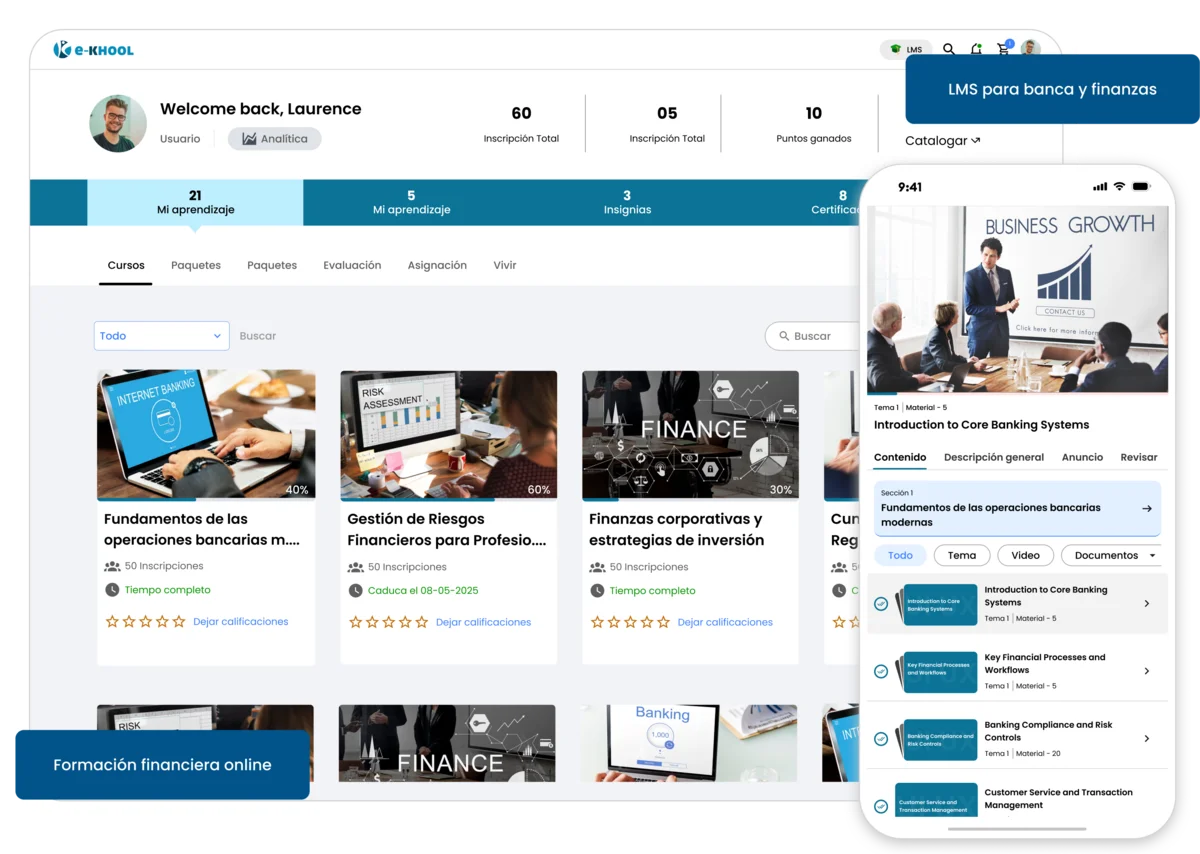This screenshot has width=1200, height=854.
Task: Click the notification bell icon
Action: pos(974,49)
